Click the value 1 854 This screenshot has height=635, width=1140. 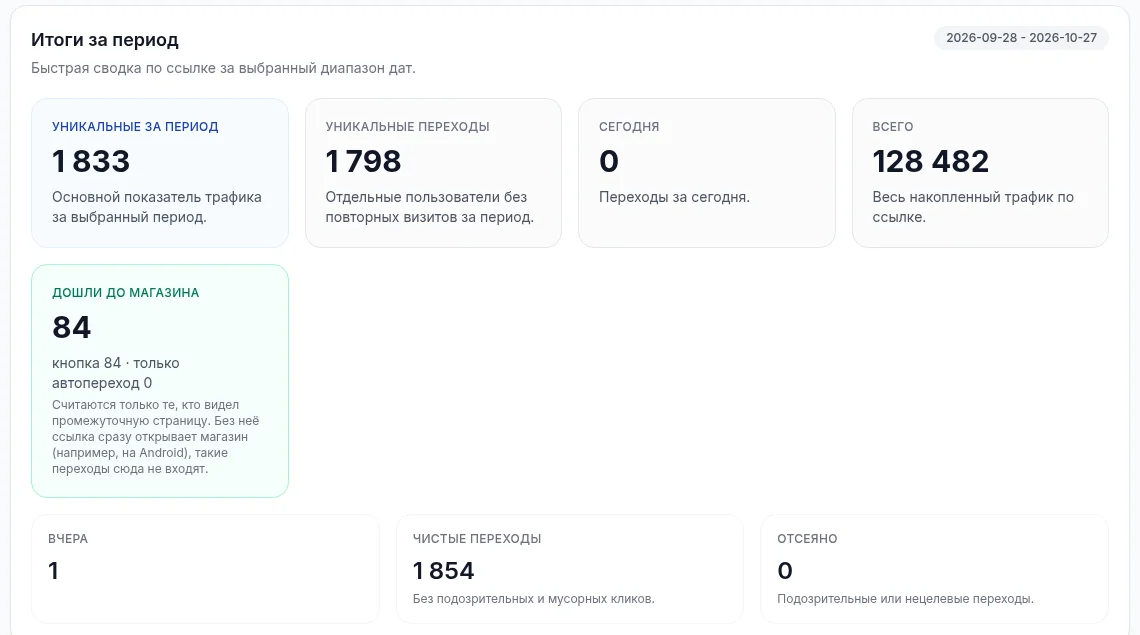pyautogui.click(x=443, y=571)
